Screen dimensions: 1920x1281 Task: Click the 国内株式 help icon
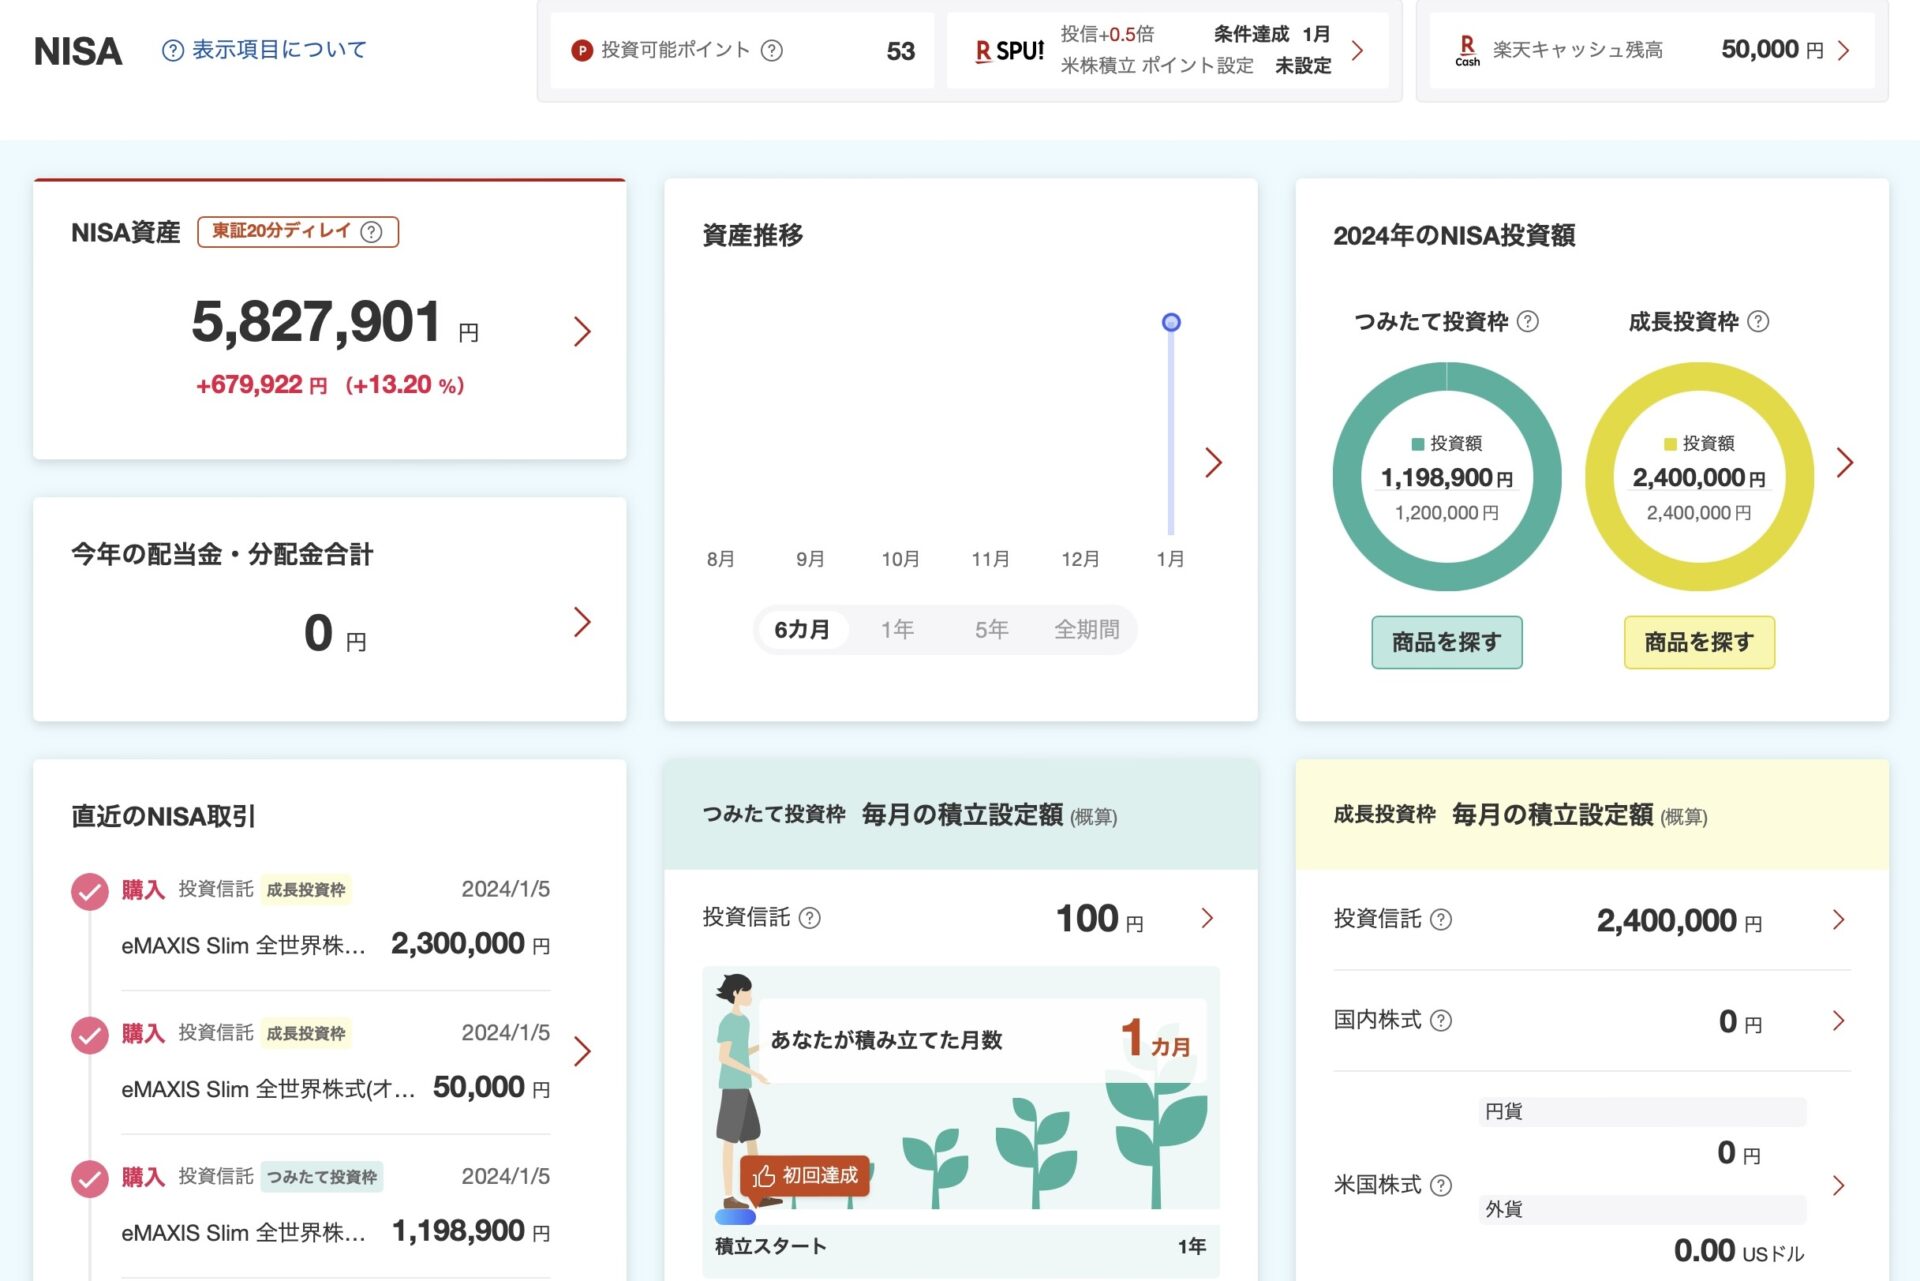[x=1441, y=1021]
